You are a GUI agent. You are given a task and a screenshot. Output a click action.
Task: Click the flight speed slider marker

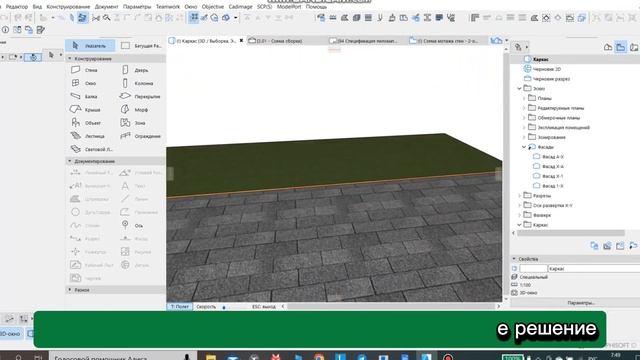pyautogui.click(x=224, y=307)
